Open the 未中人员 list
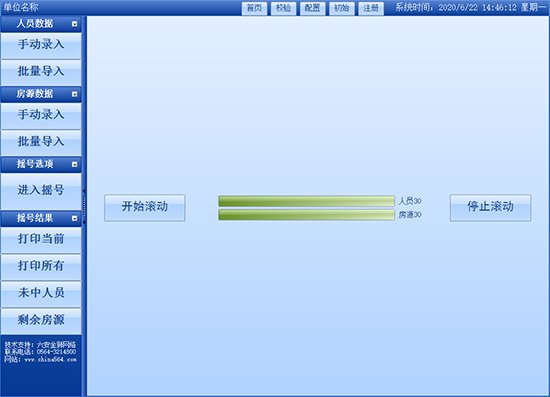 [41, 294]
